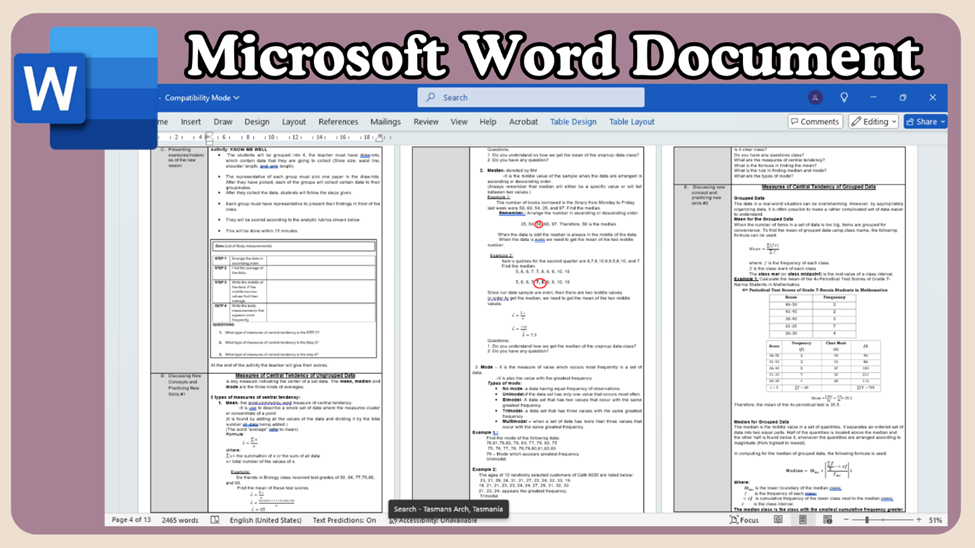
Task: Switch to Read Mode view icon
Action: tap(778, 520)
